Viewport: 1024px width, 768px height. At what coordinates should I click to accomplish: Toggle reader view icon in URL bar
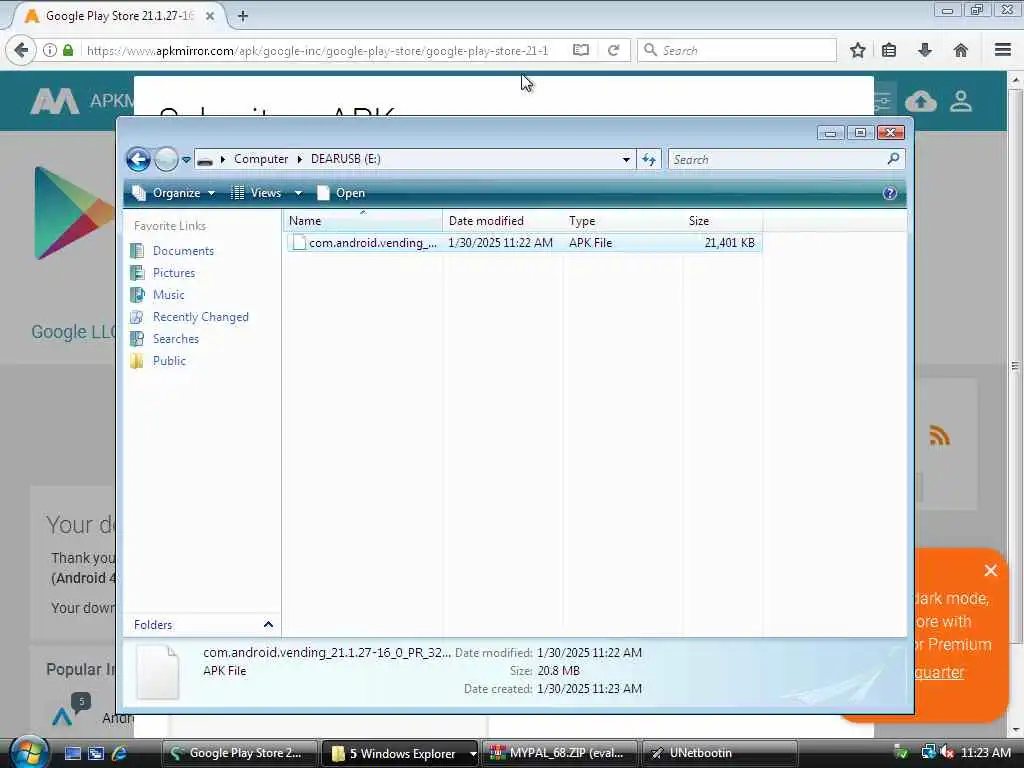click(581, 50)
